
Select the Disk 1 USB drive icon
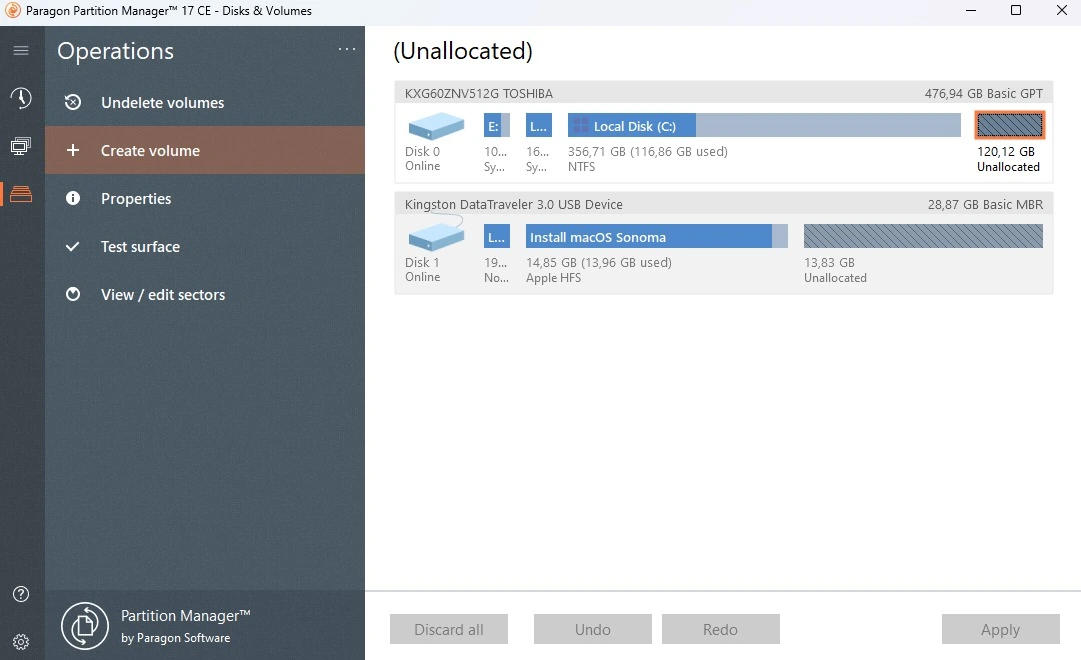click(x=436, y=233)
